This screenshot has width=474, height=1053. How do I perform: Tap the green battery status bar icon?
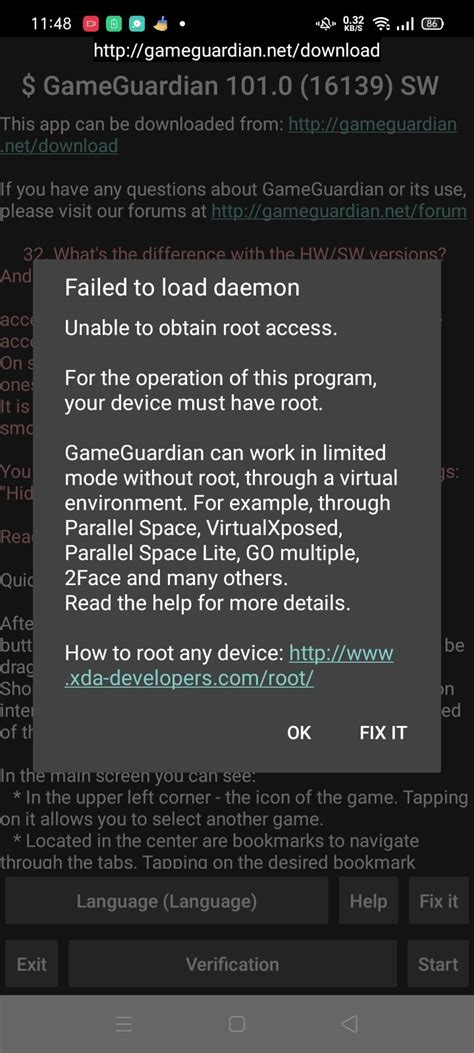pos(113,24)
